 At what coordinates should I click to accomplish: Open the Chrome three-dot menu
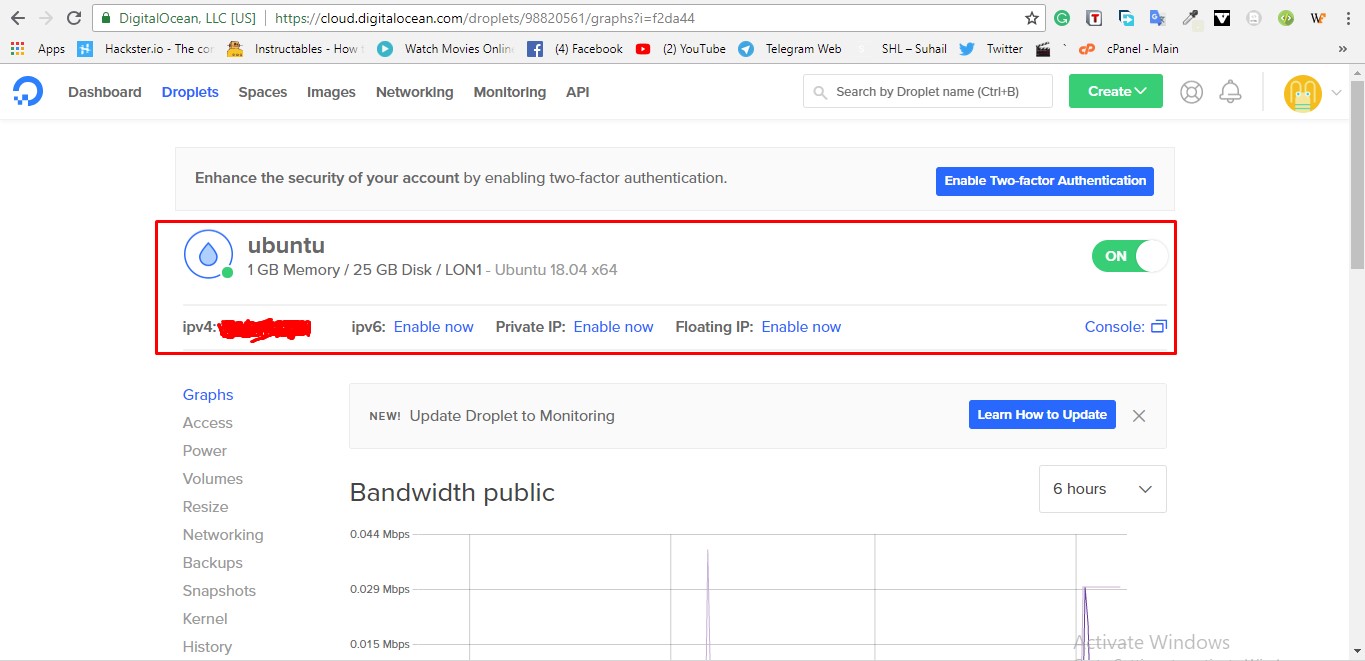(1347, 18)
